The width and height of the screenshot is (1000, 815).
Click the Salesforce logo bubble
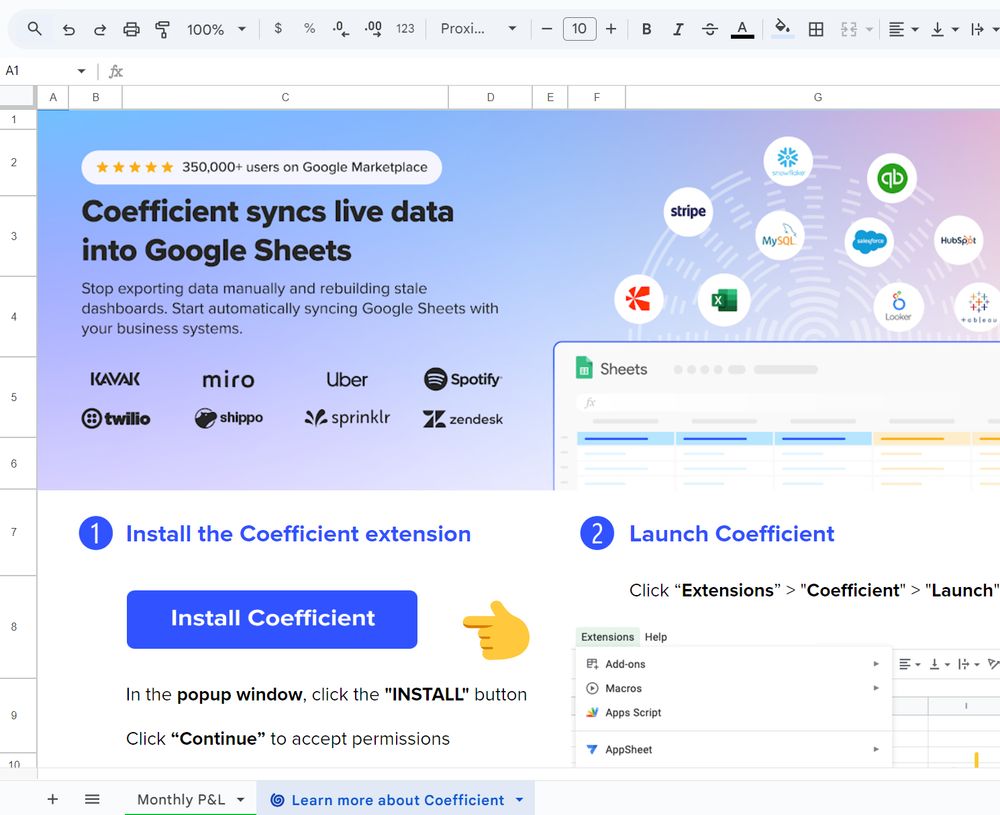pos(869,241)
